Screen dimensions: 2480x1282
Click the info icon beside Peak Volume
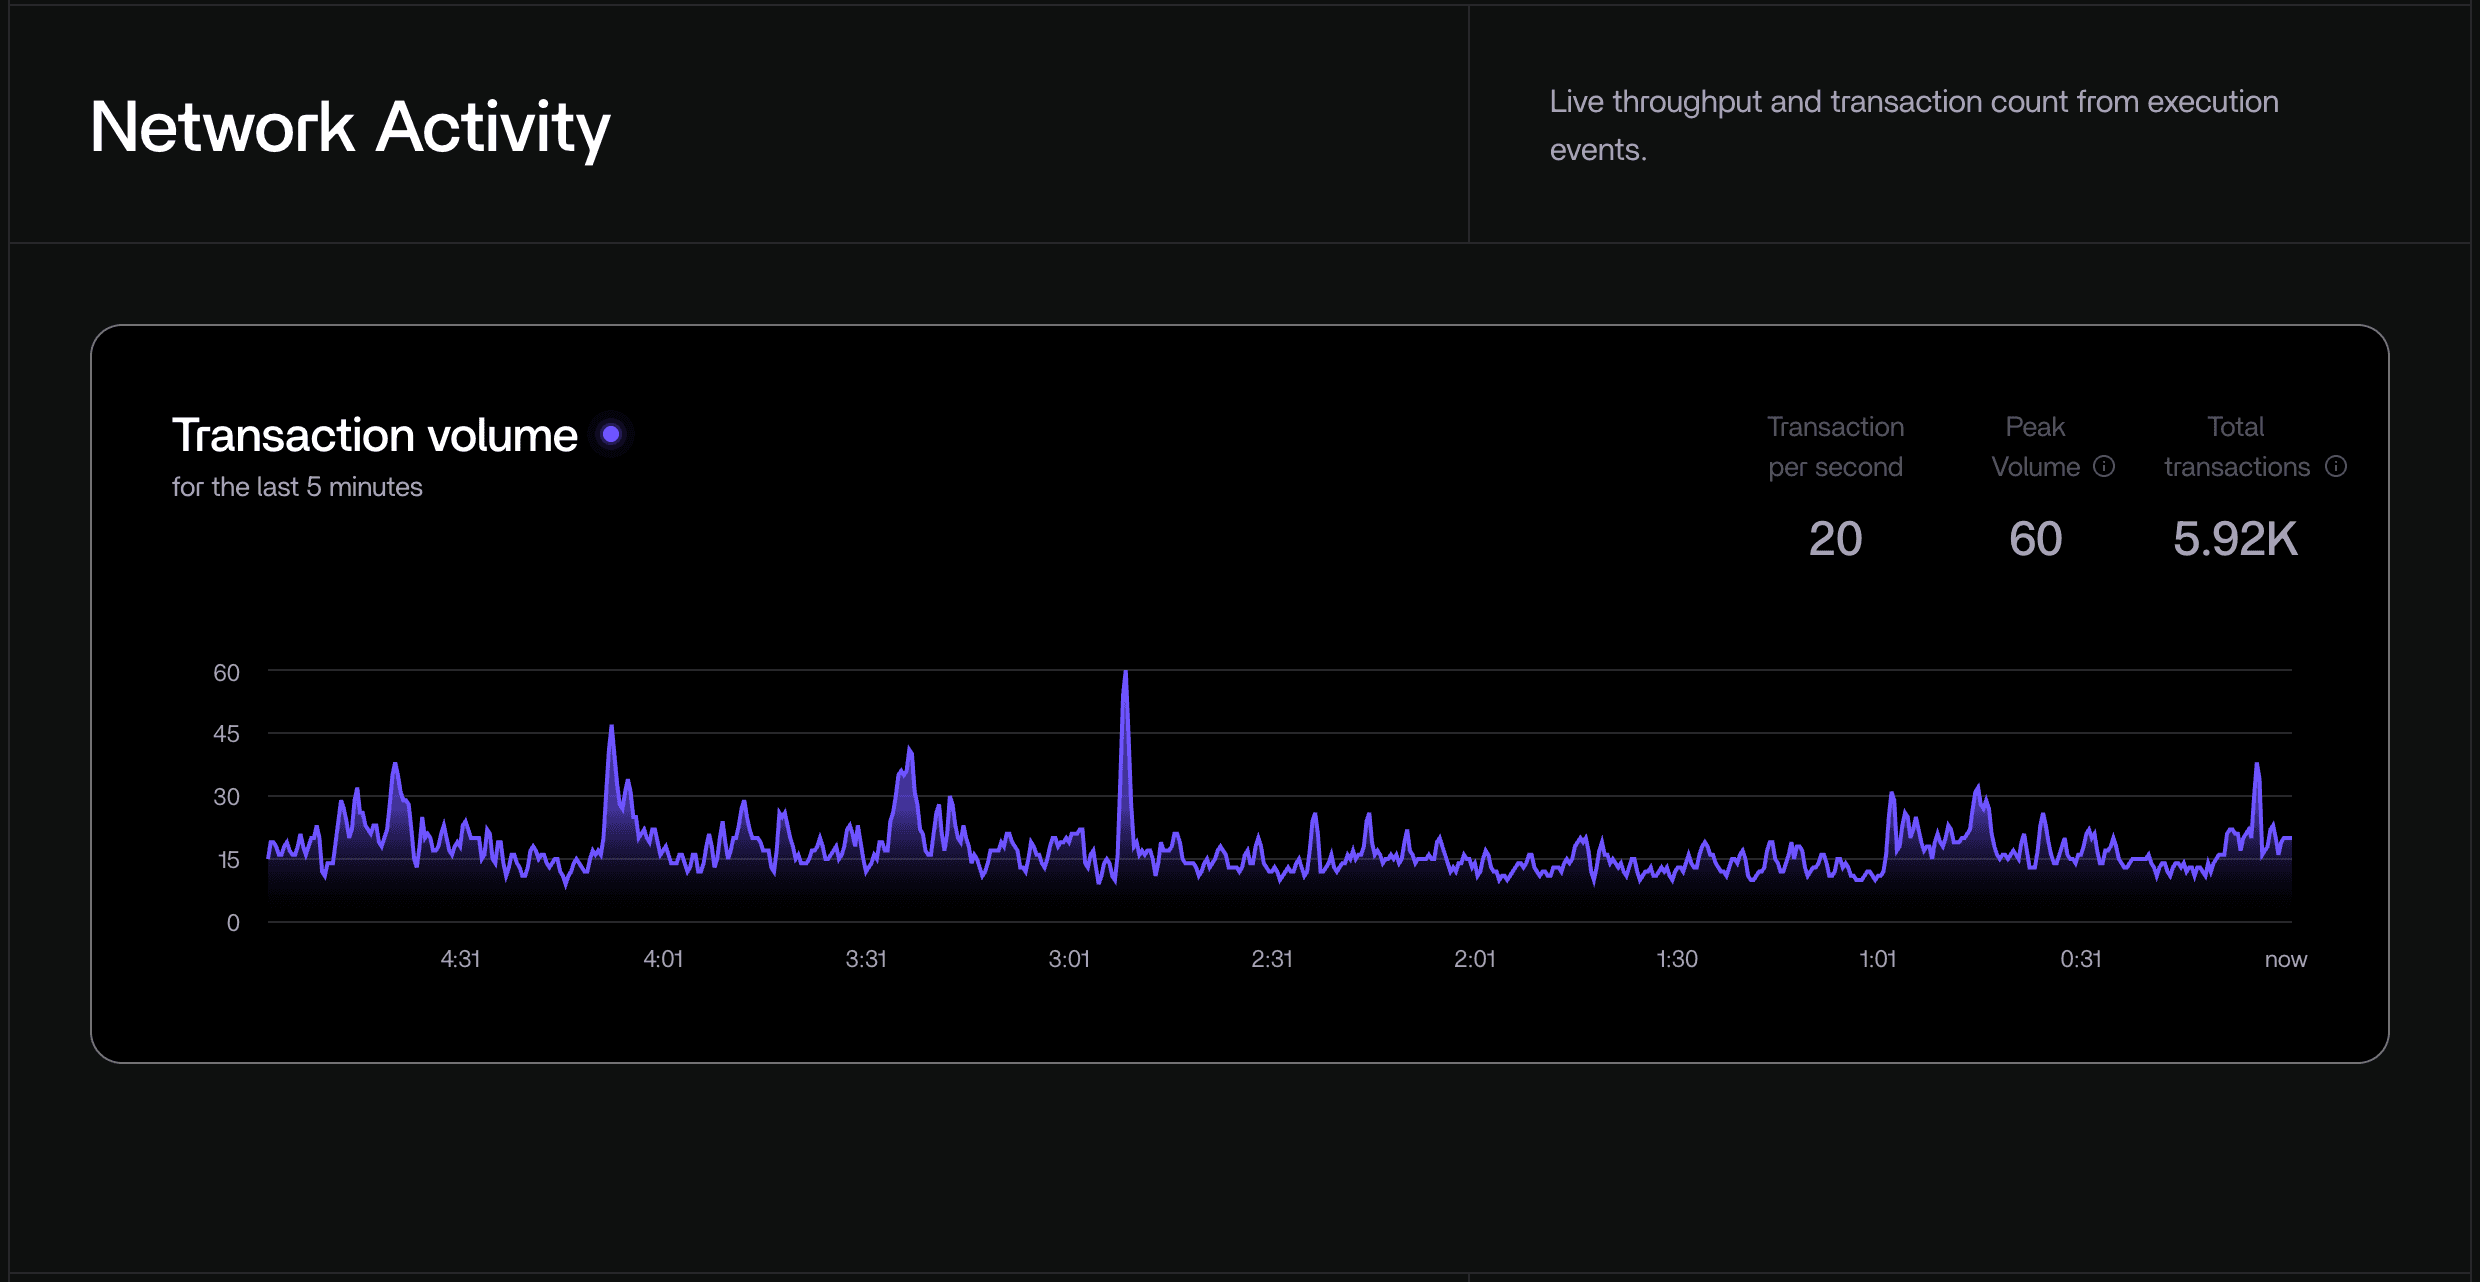click(2103, 467)
